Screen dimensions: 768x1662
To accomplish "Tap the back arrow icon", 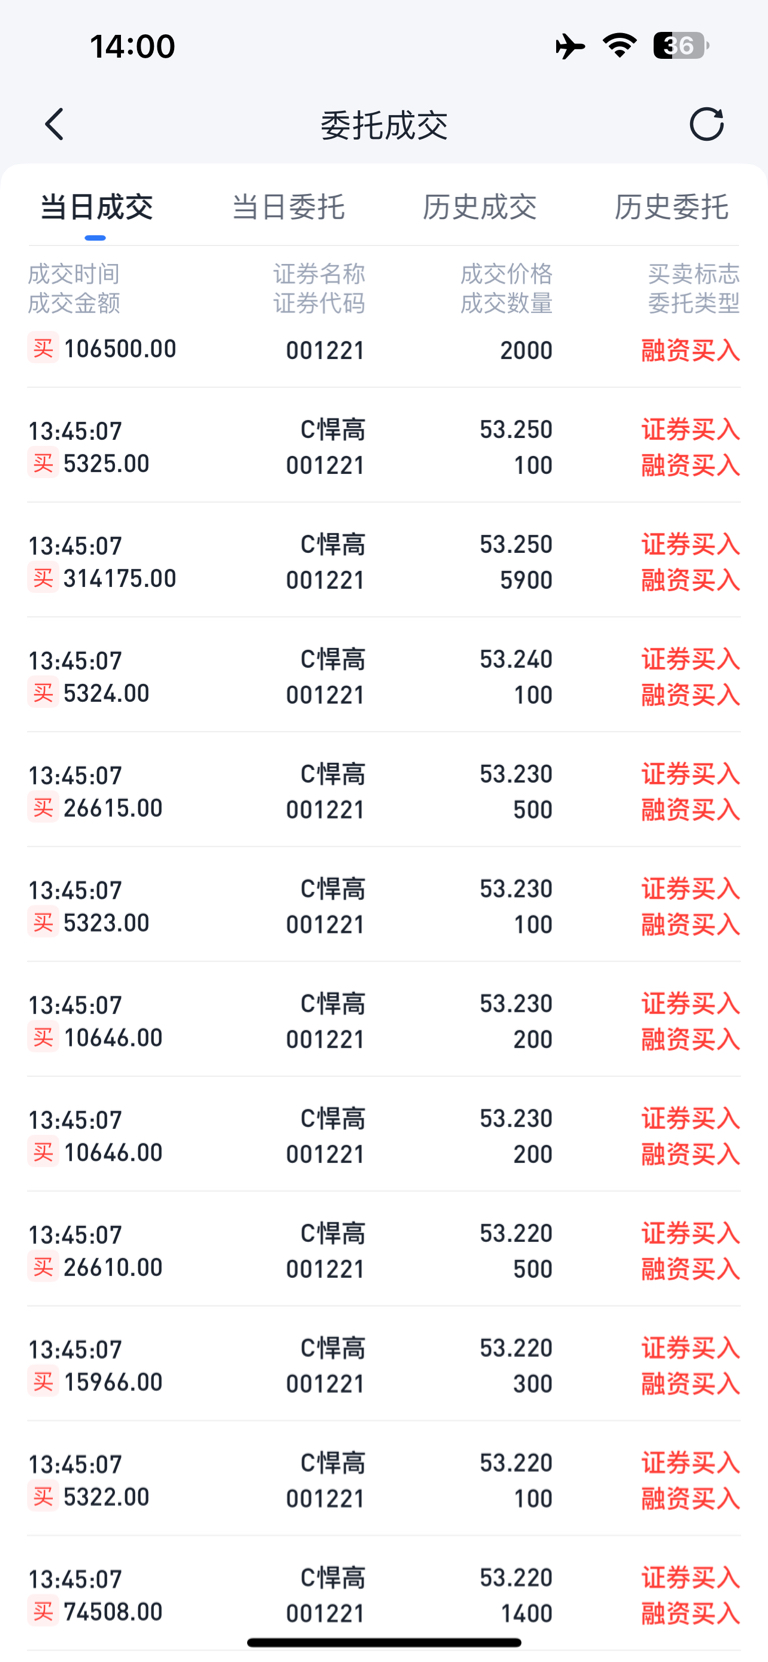I will point(54,125).
